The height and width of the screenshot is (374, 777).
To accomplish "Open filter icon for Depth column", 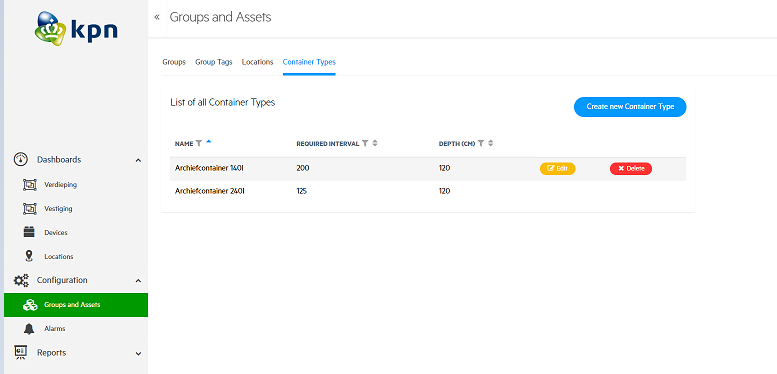I will (x=481, y=144).
